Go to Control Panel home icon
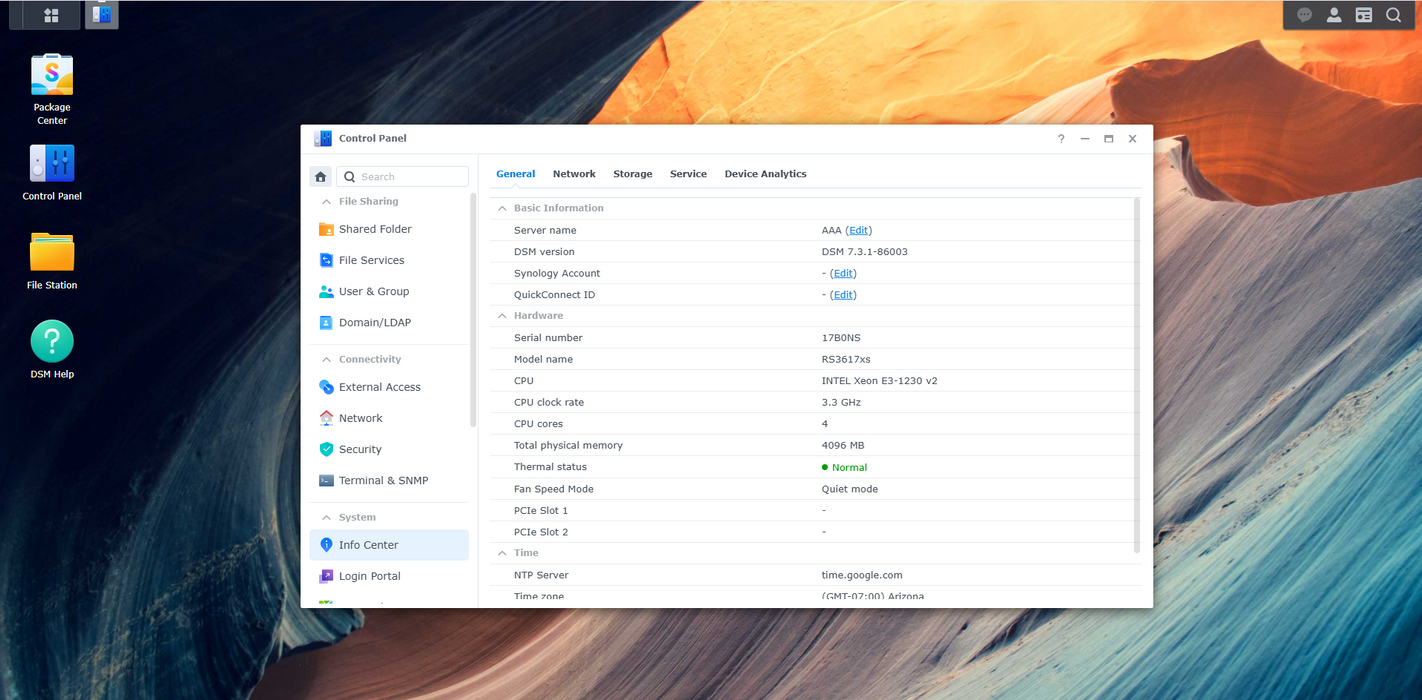 coord(320,177)
